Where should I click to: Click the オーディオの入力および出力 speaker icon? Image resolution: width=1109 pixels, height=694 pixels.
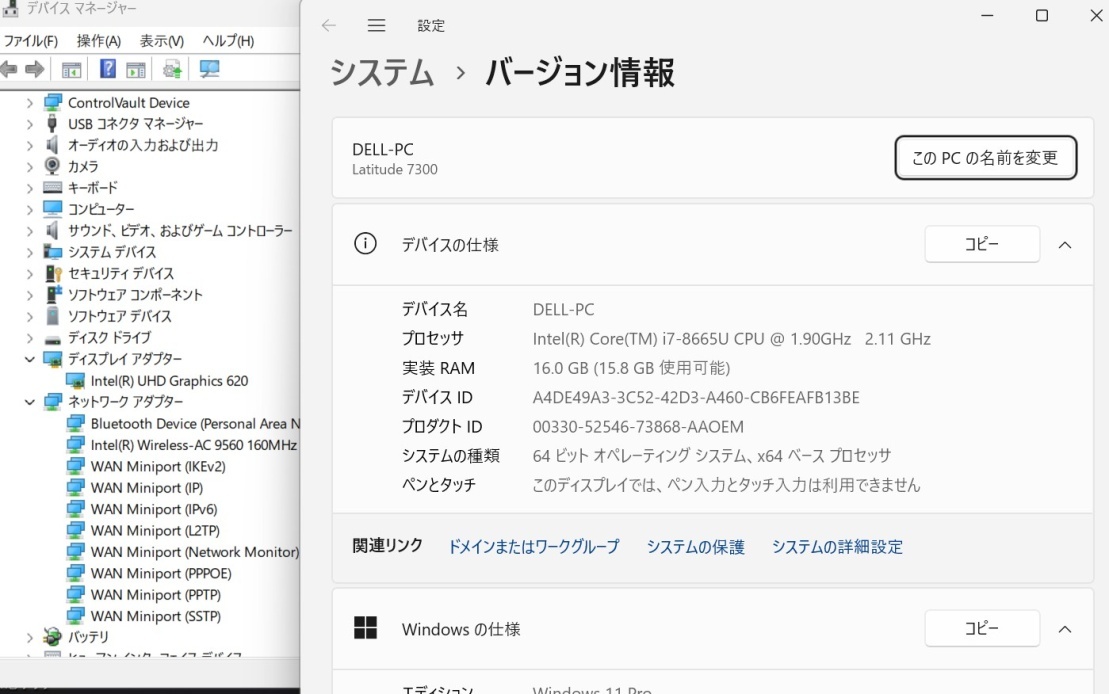point(52,144)
